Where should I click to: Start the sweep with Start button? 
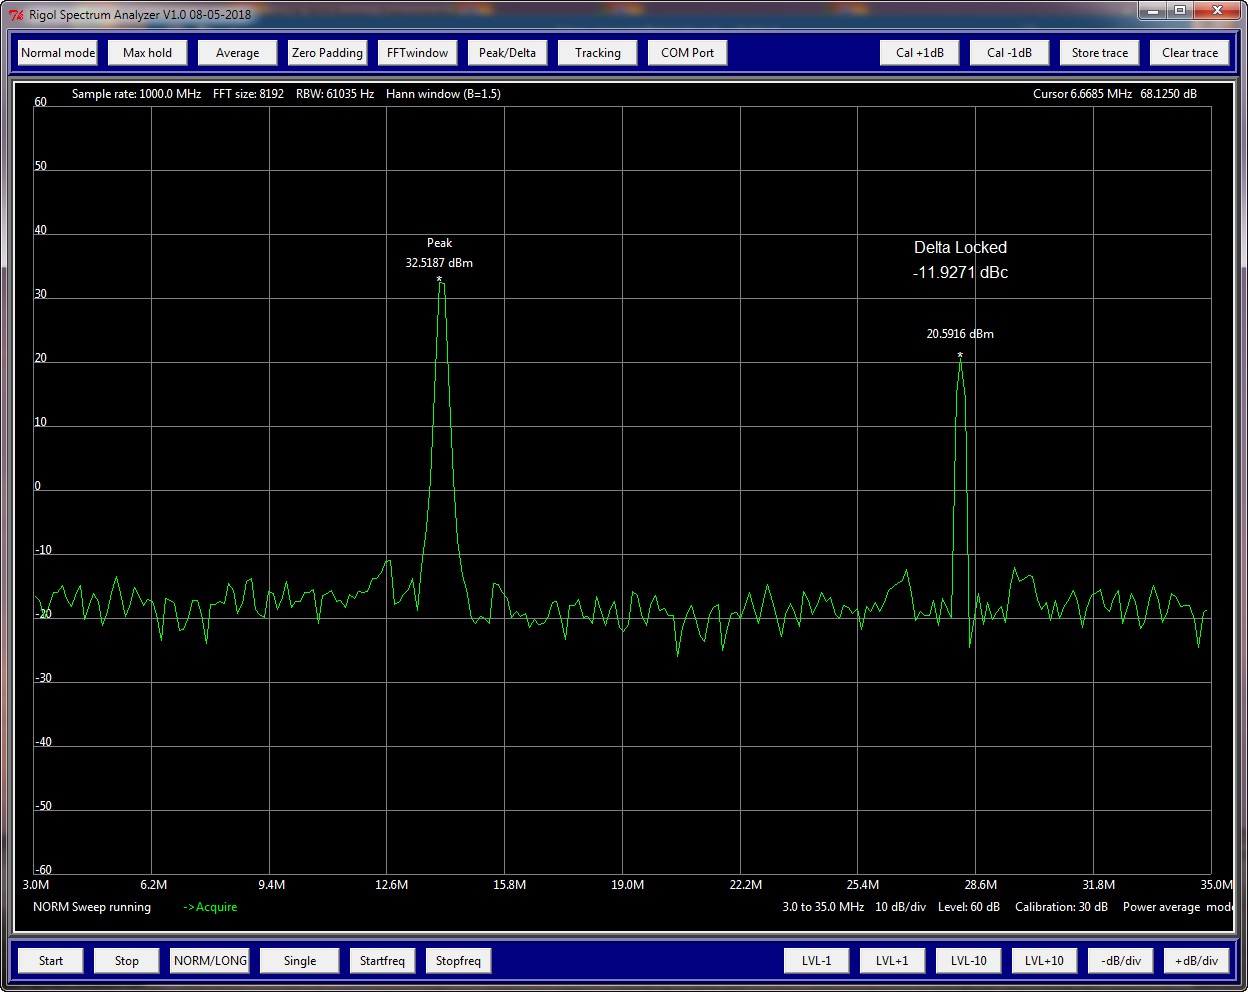click(51, 961)
